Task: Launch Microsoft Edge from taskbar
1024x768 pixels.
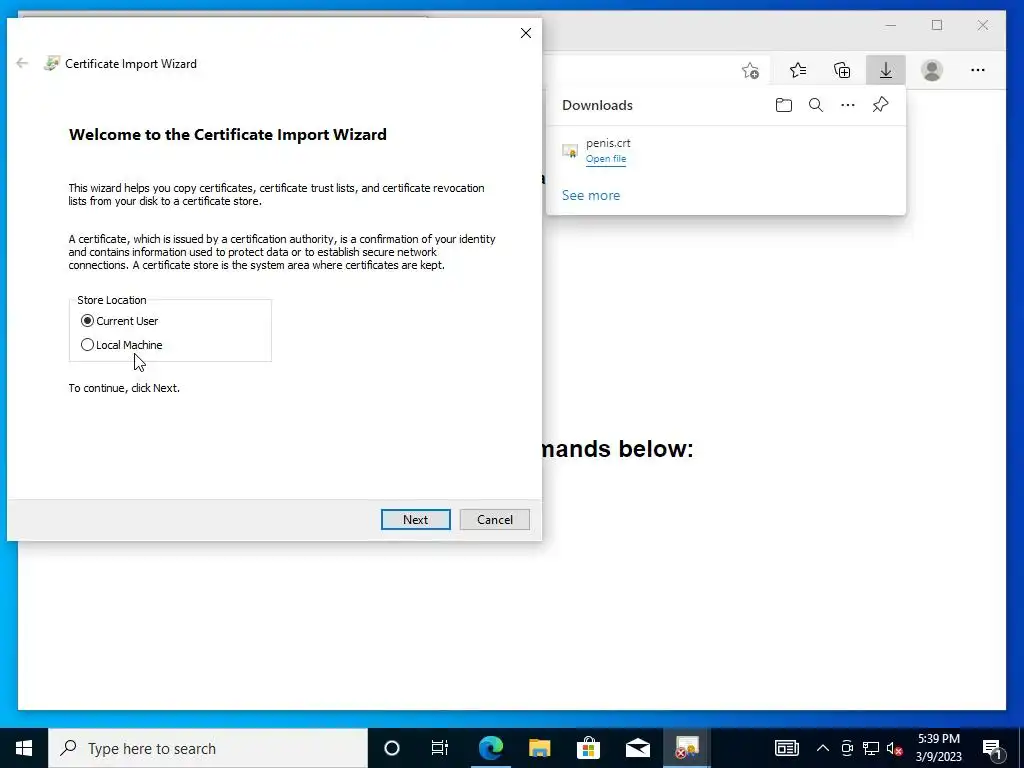Action: click(490, 748)
